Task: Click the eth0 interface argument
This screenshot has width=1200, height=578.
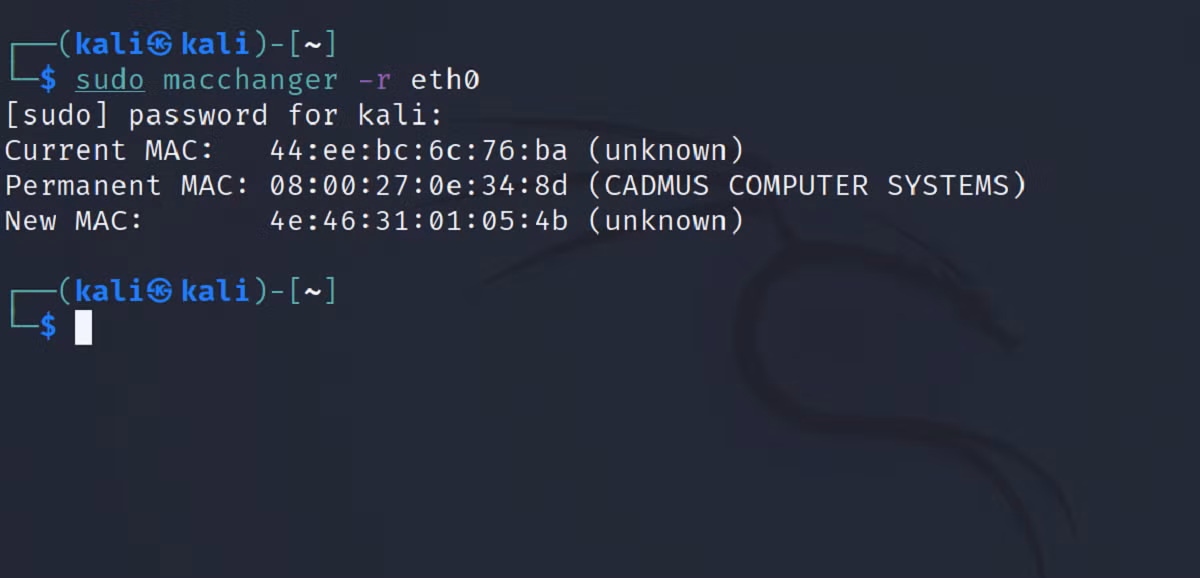Action: (445, 80)
